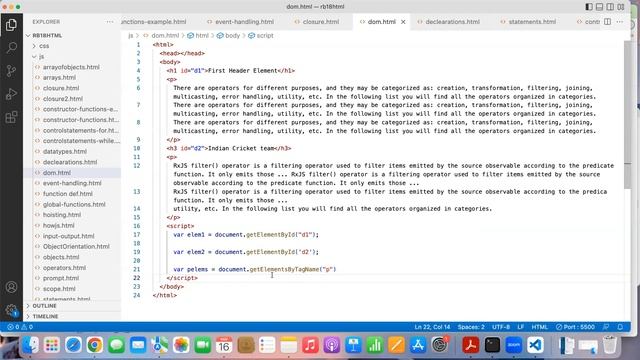Open closure2.html in explorer
The height and width of the screenshot is (360, 640).
tap(62, 99)
